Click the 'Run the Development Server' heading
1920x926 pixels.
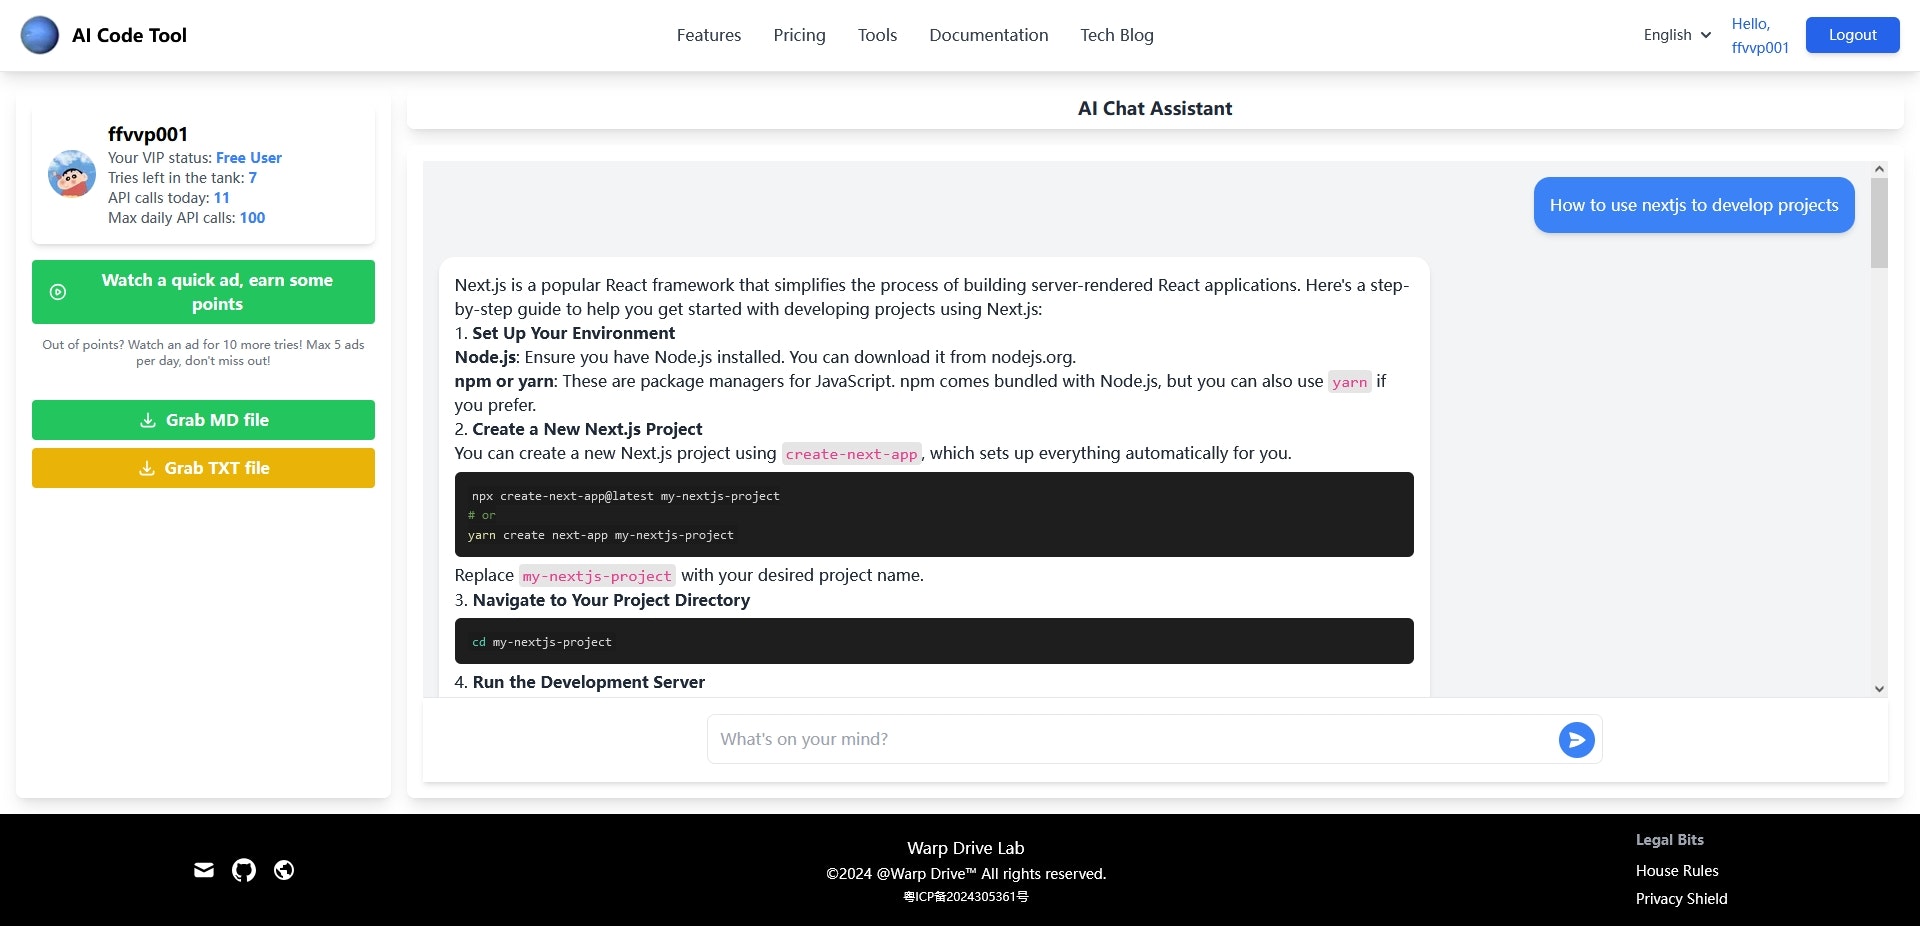(589, 682)
